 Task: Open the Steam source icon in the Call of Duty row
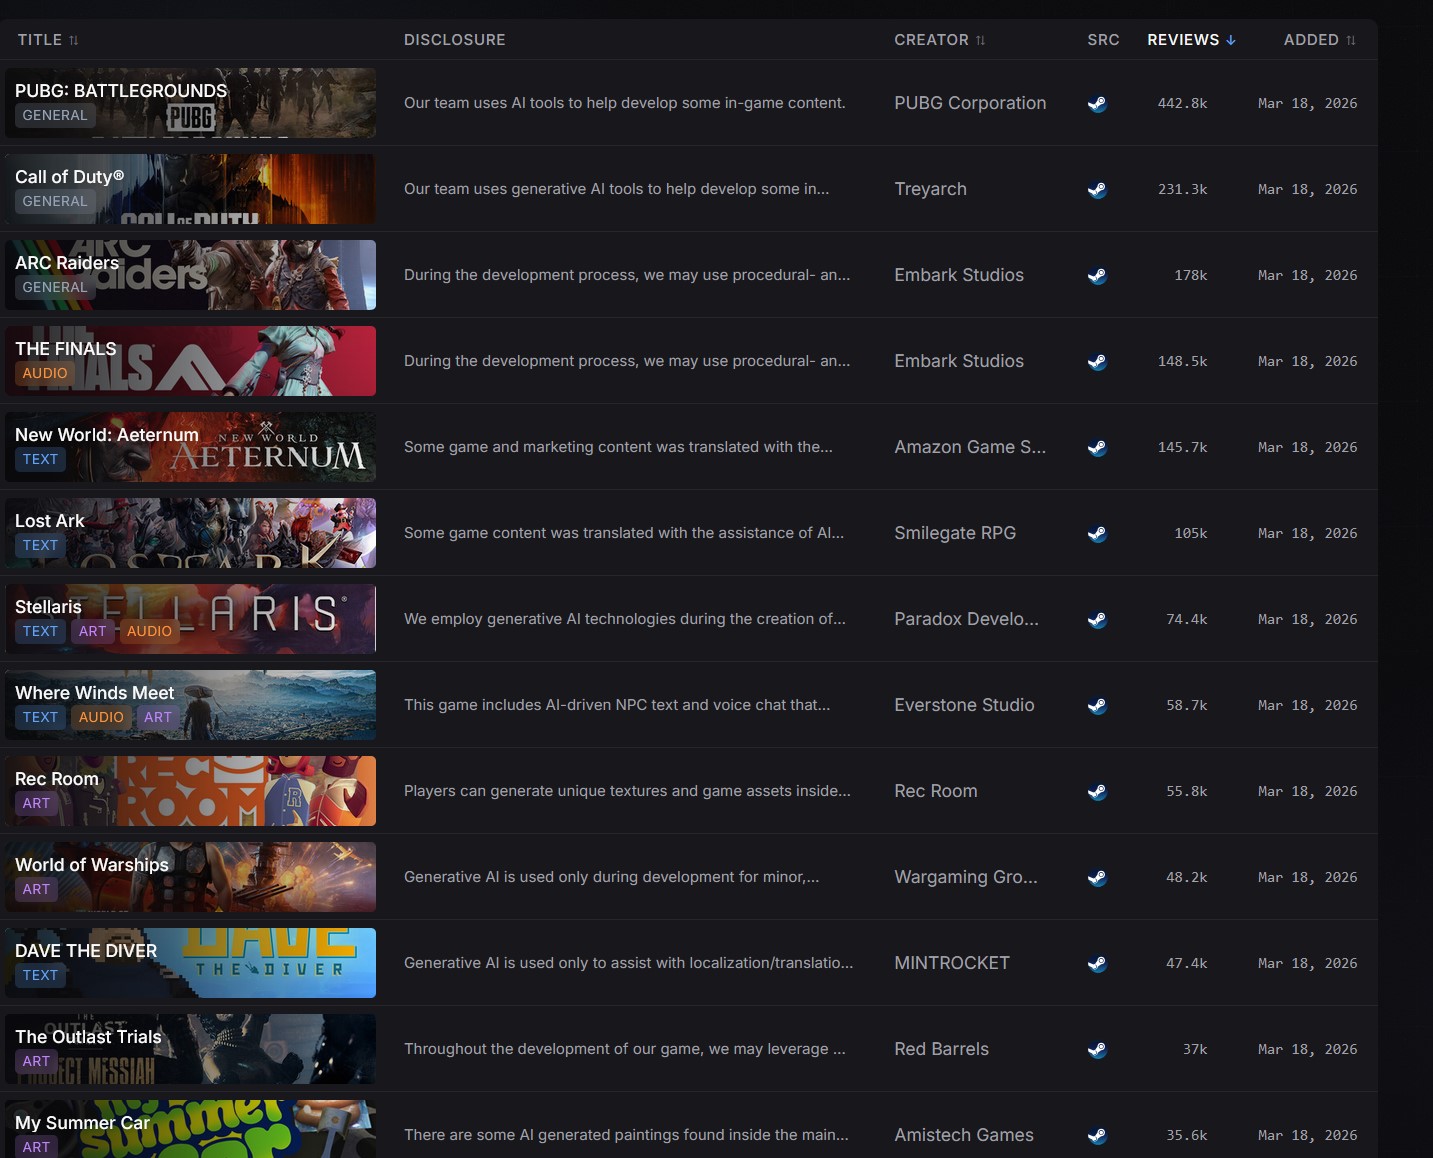(x=1097, y=190)
